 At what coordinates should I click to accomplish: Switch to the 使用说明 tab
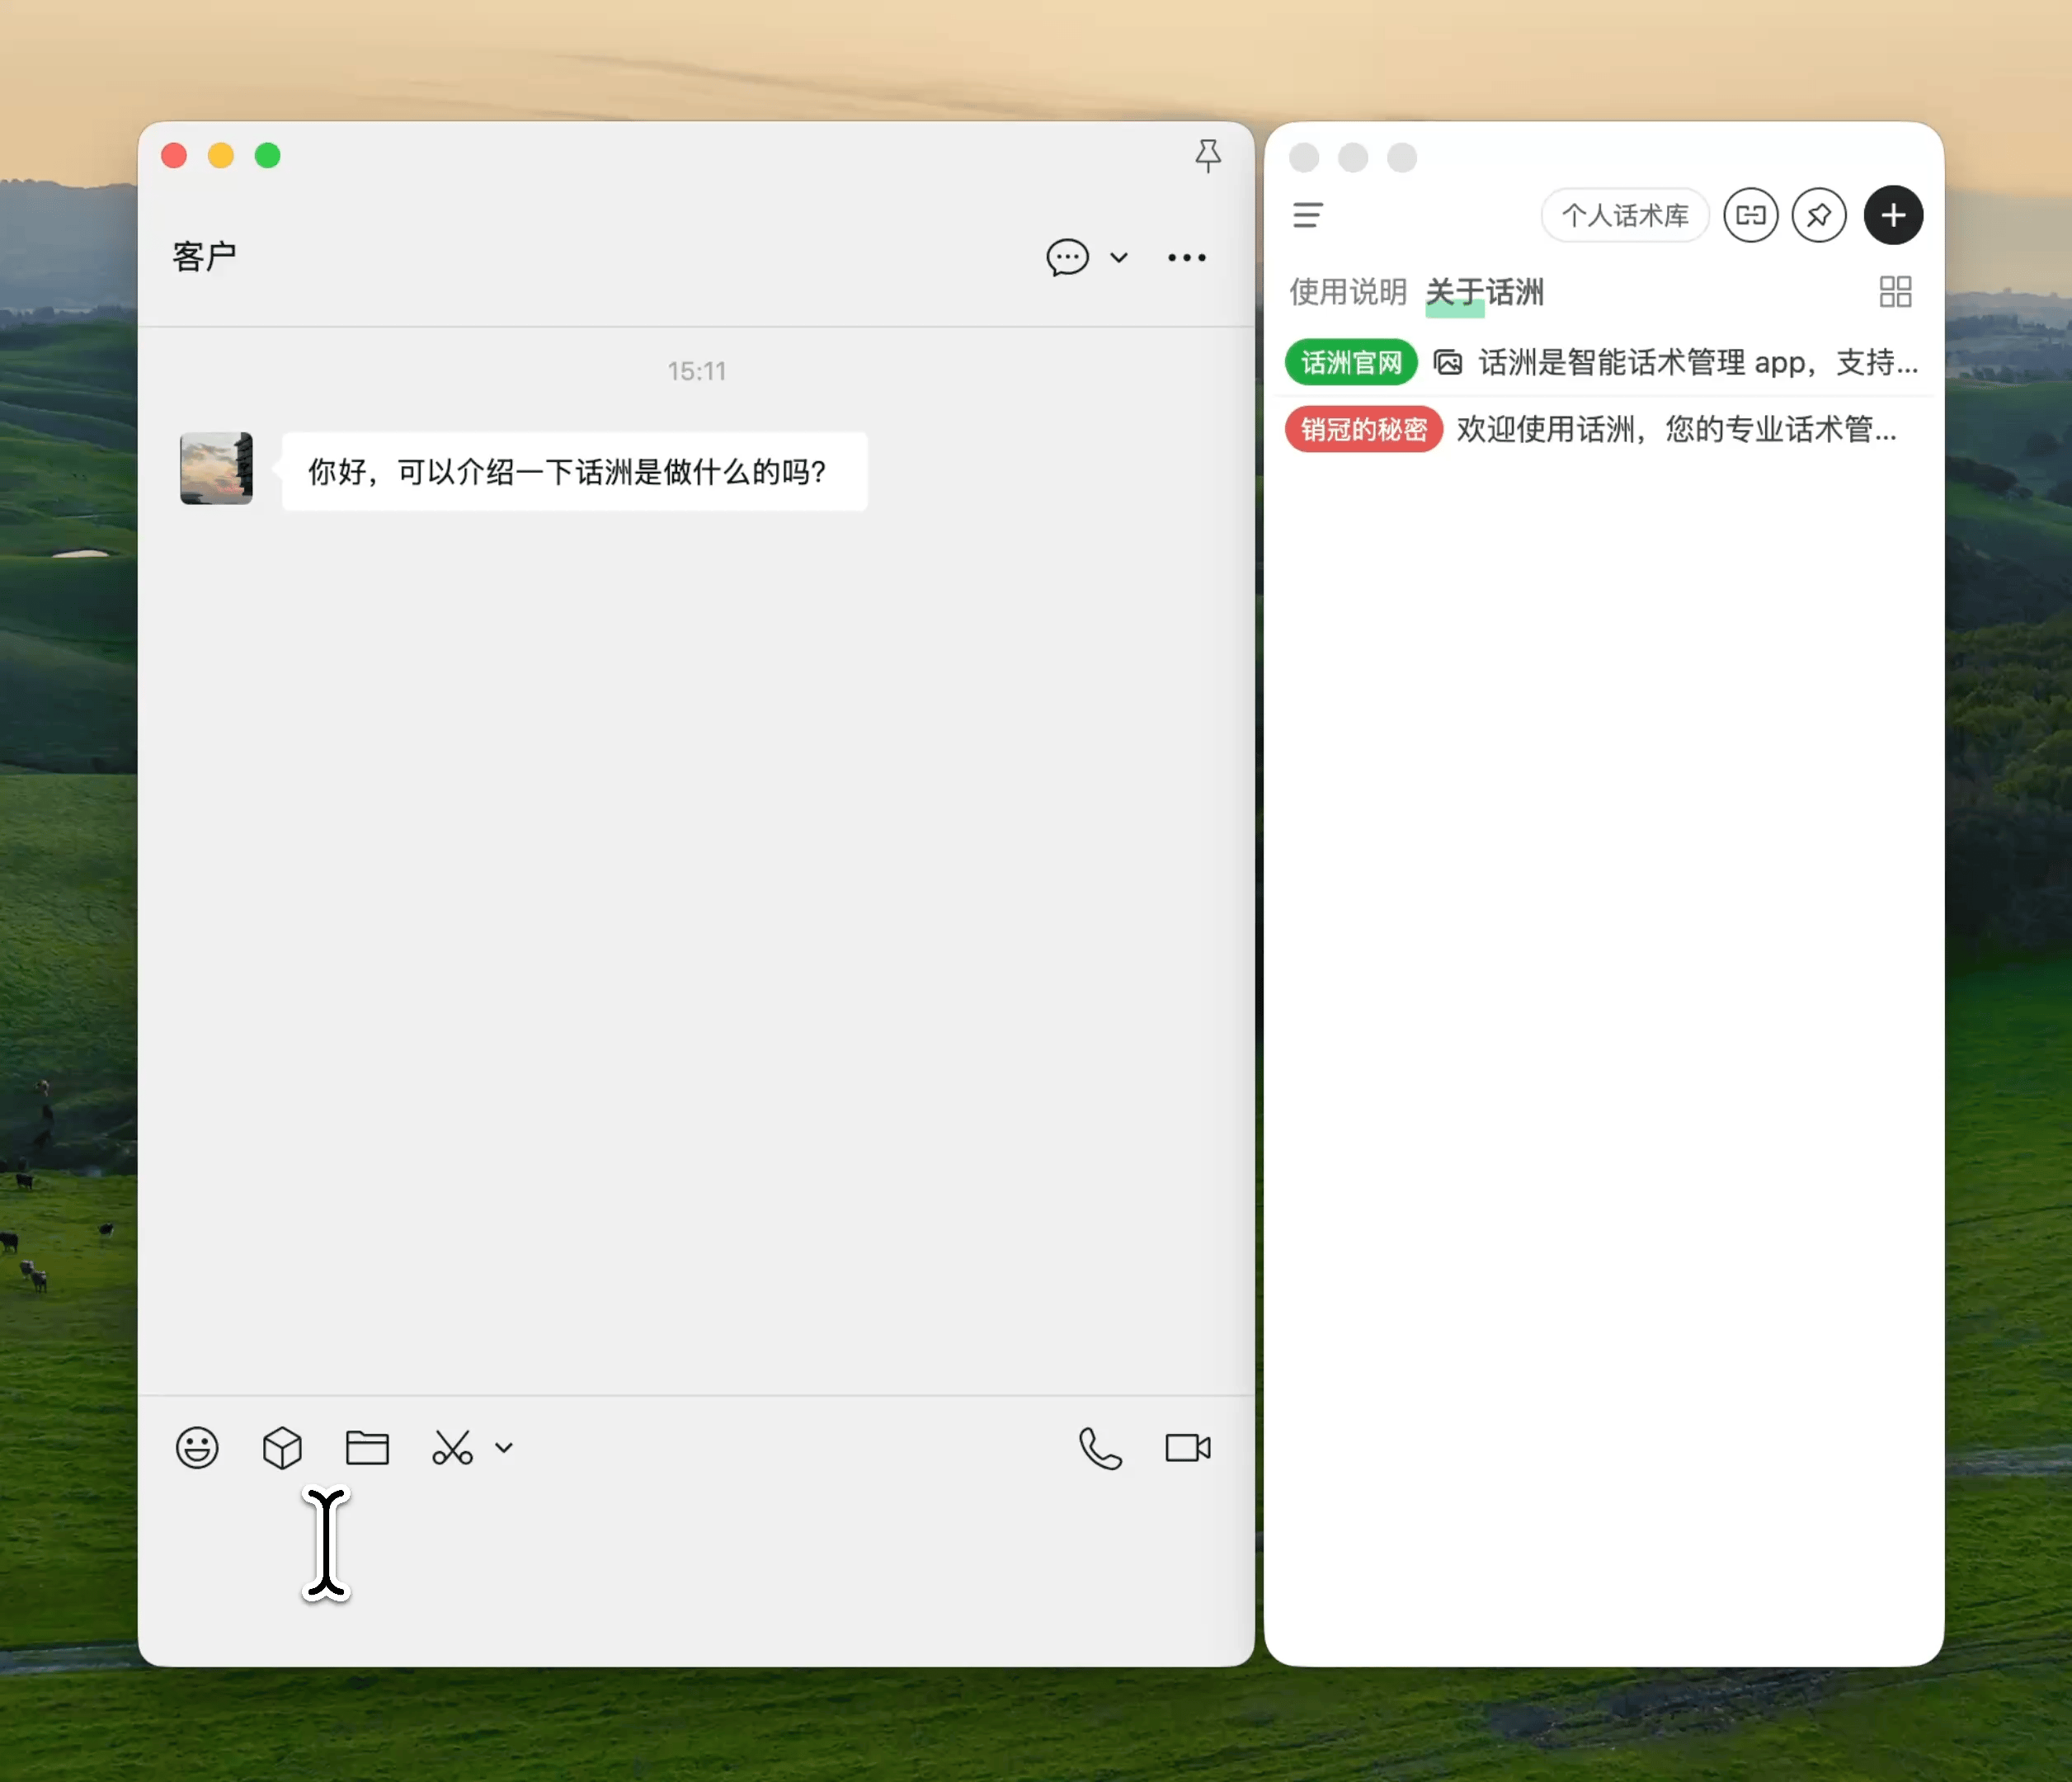[1347, 292]
